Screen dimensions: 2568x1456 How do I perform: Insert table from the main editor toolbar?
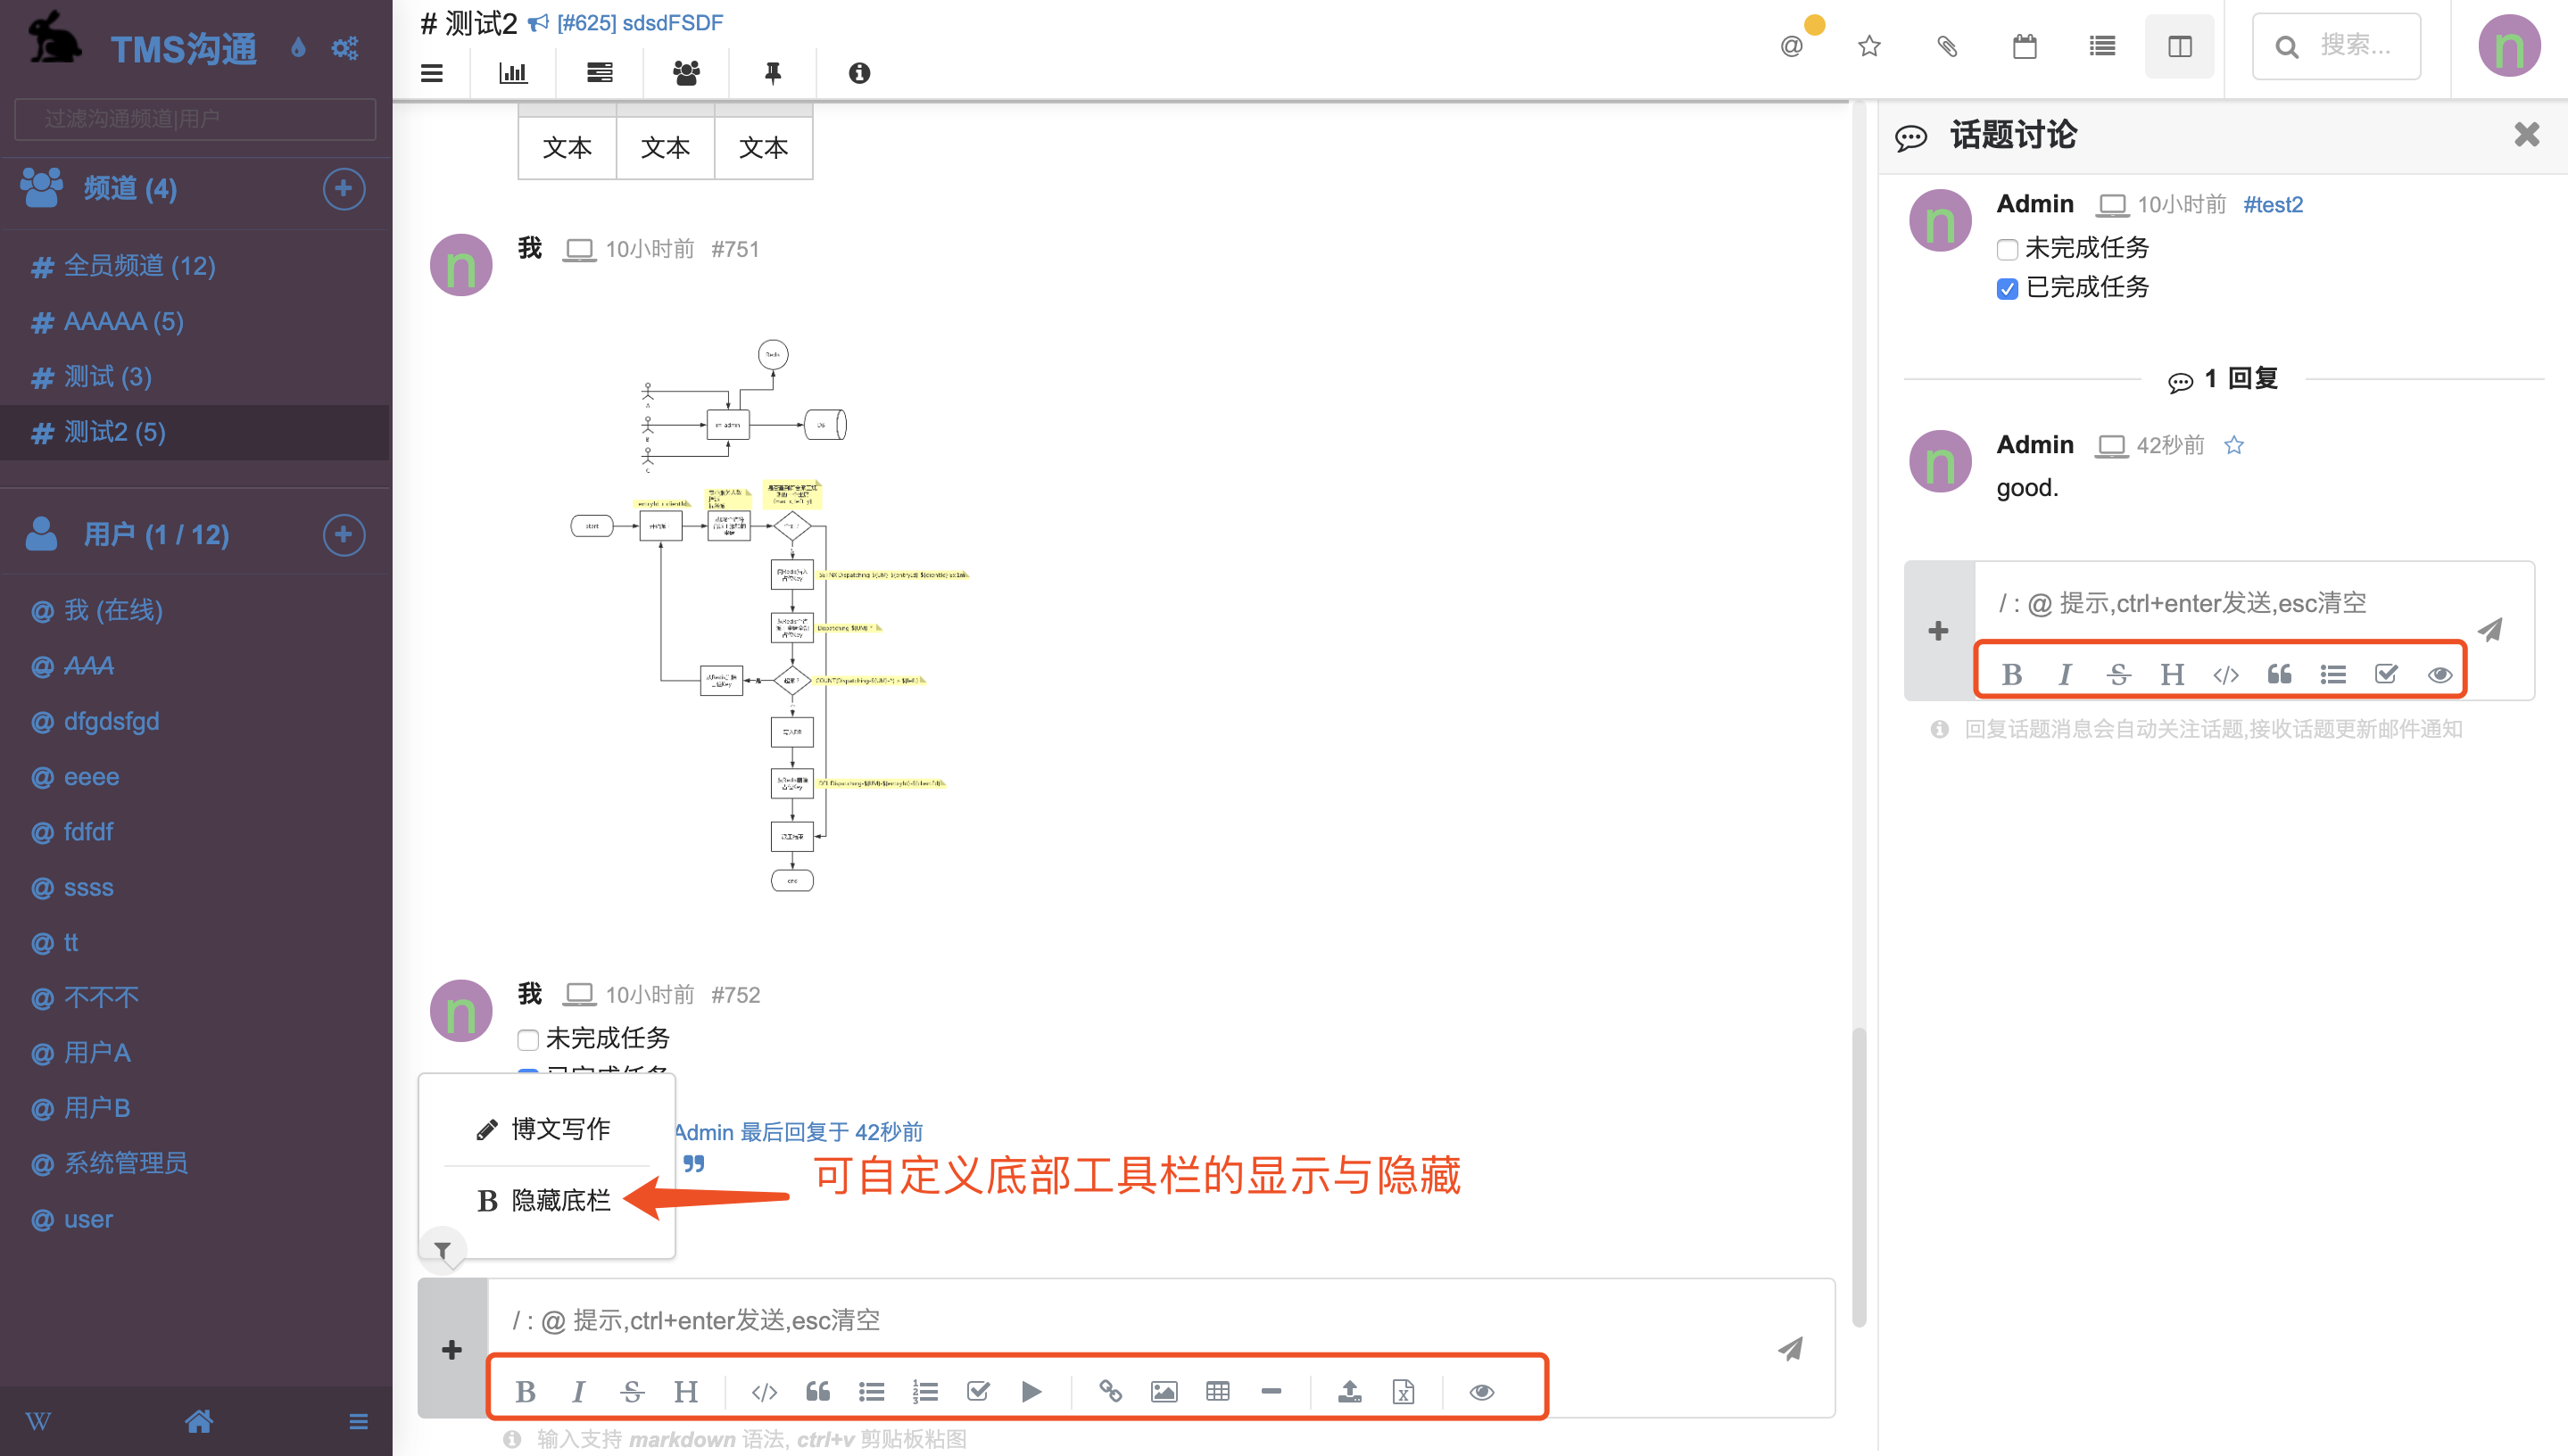click(1217, 1391)
